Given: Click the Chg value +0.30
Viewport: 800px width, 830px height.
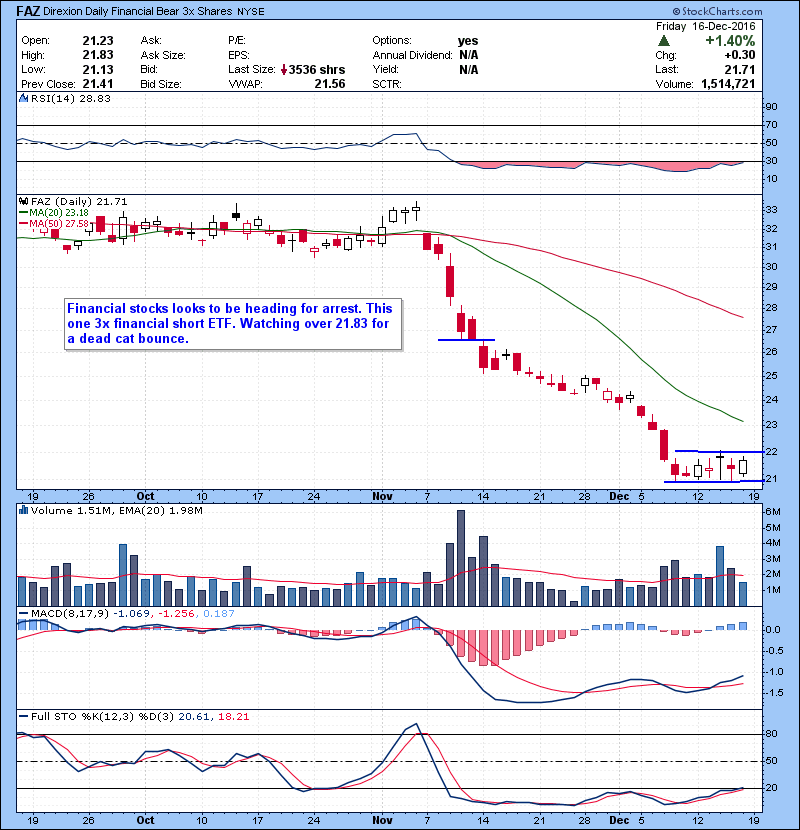Looking at the screenshot, I should [x=740, y=55].
